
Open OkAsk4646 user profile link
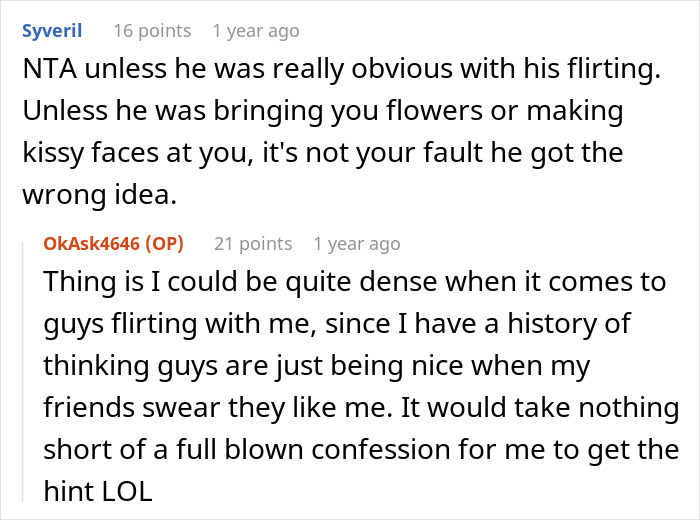tap(92, 244)
